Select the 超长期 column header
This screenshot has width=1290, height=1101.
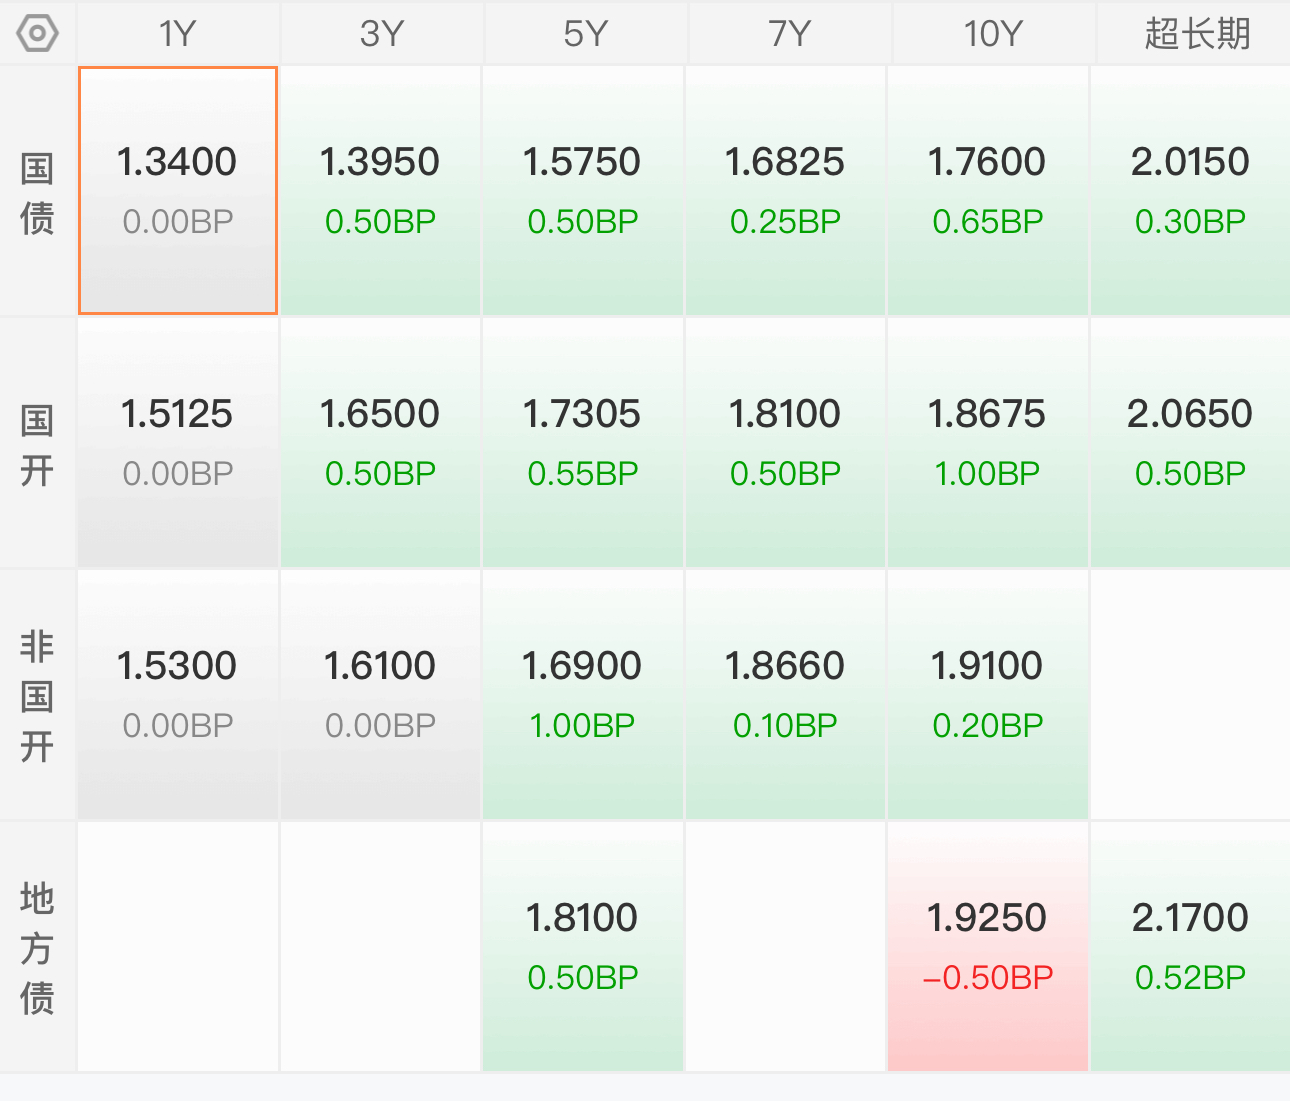coord(1195,34)
